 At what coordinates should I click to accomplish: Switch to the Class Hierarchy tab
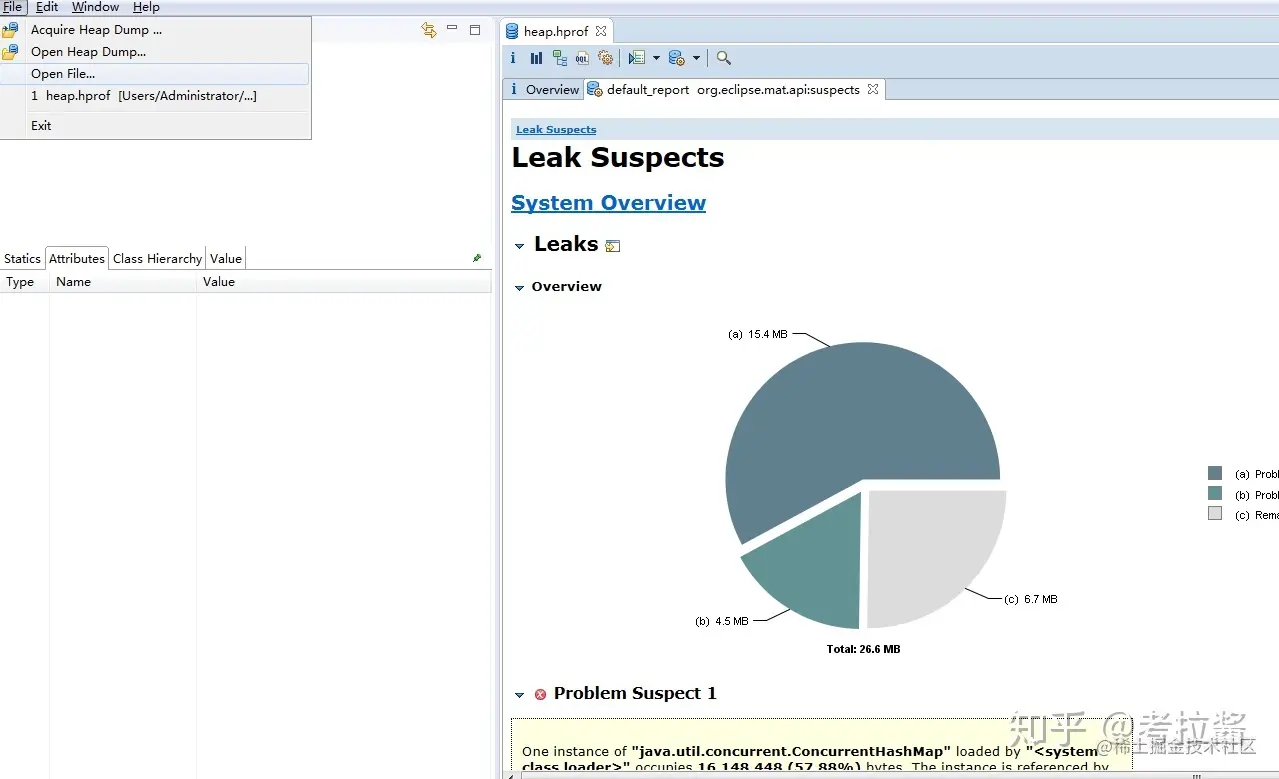coord(157,258)
